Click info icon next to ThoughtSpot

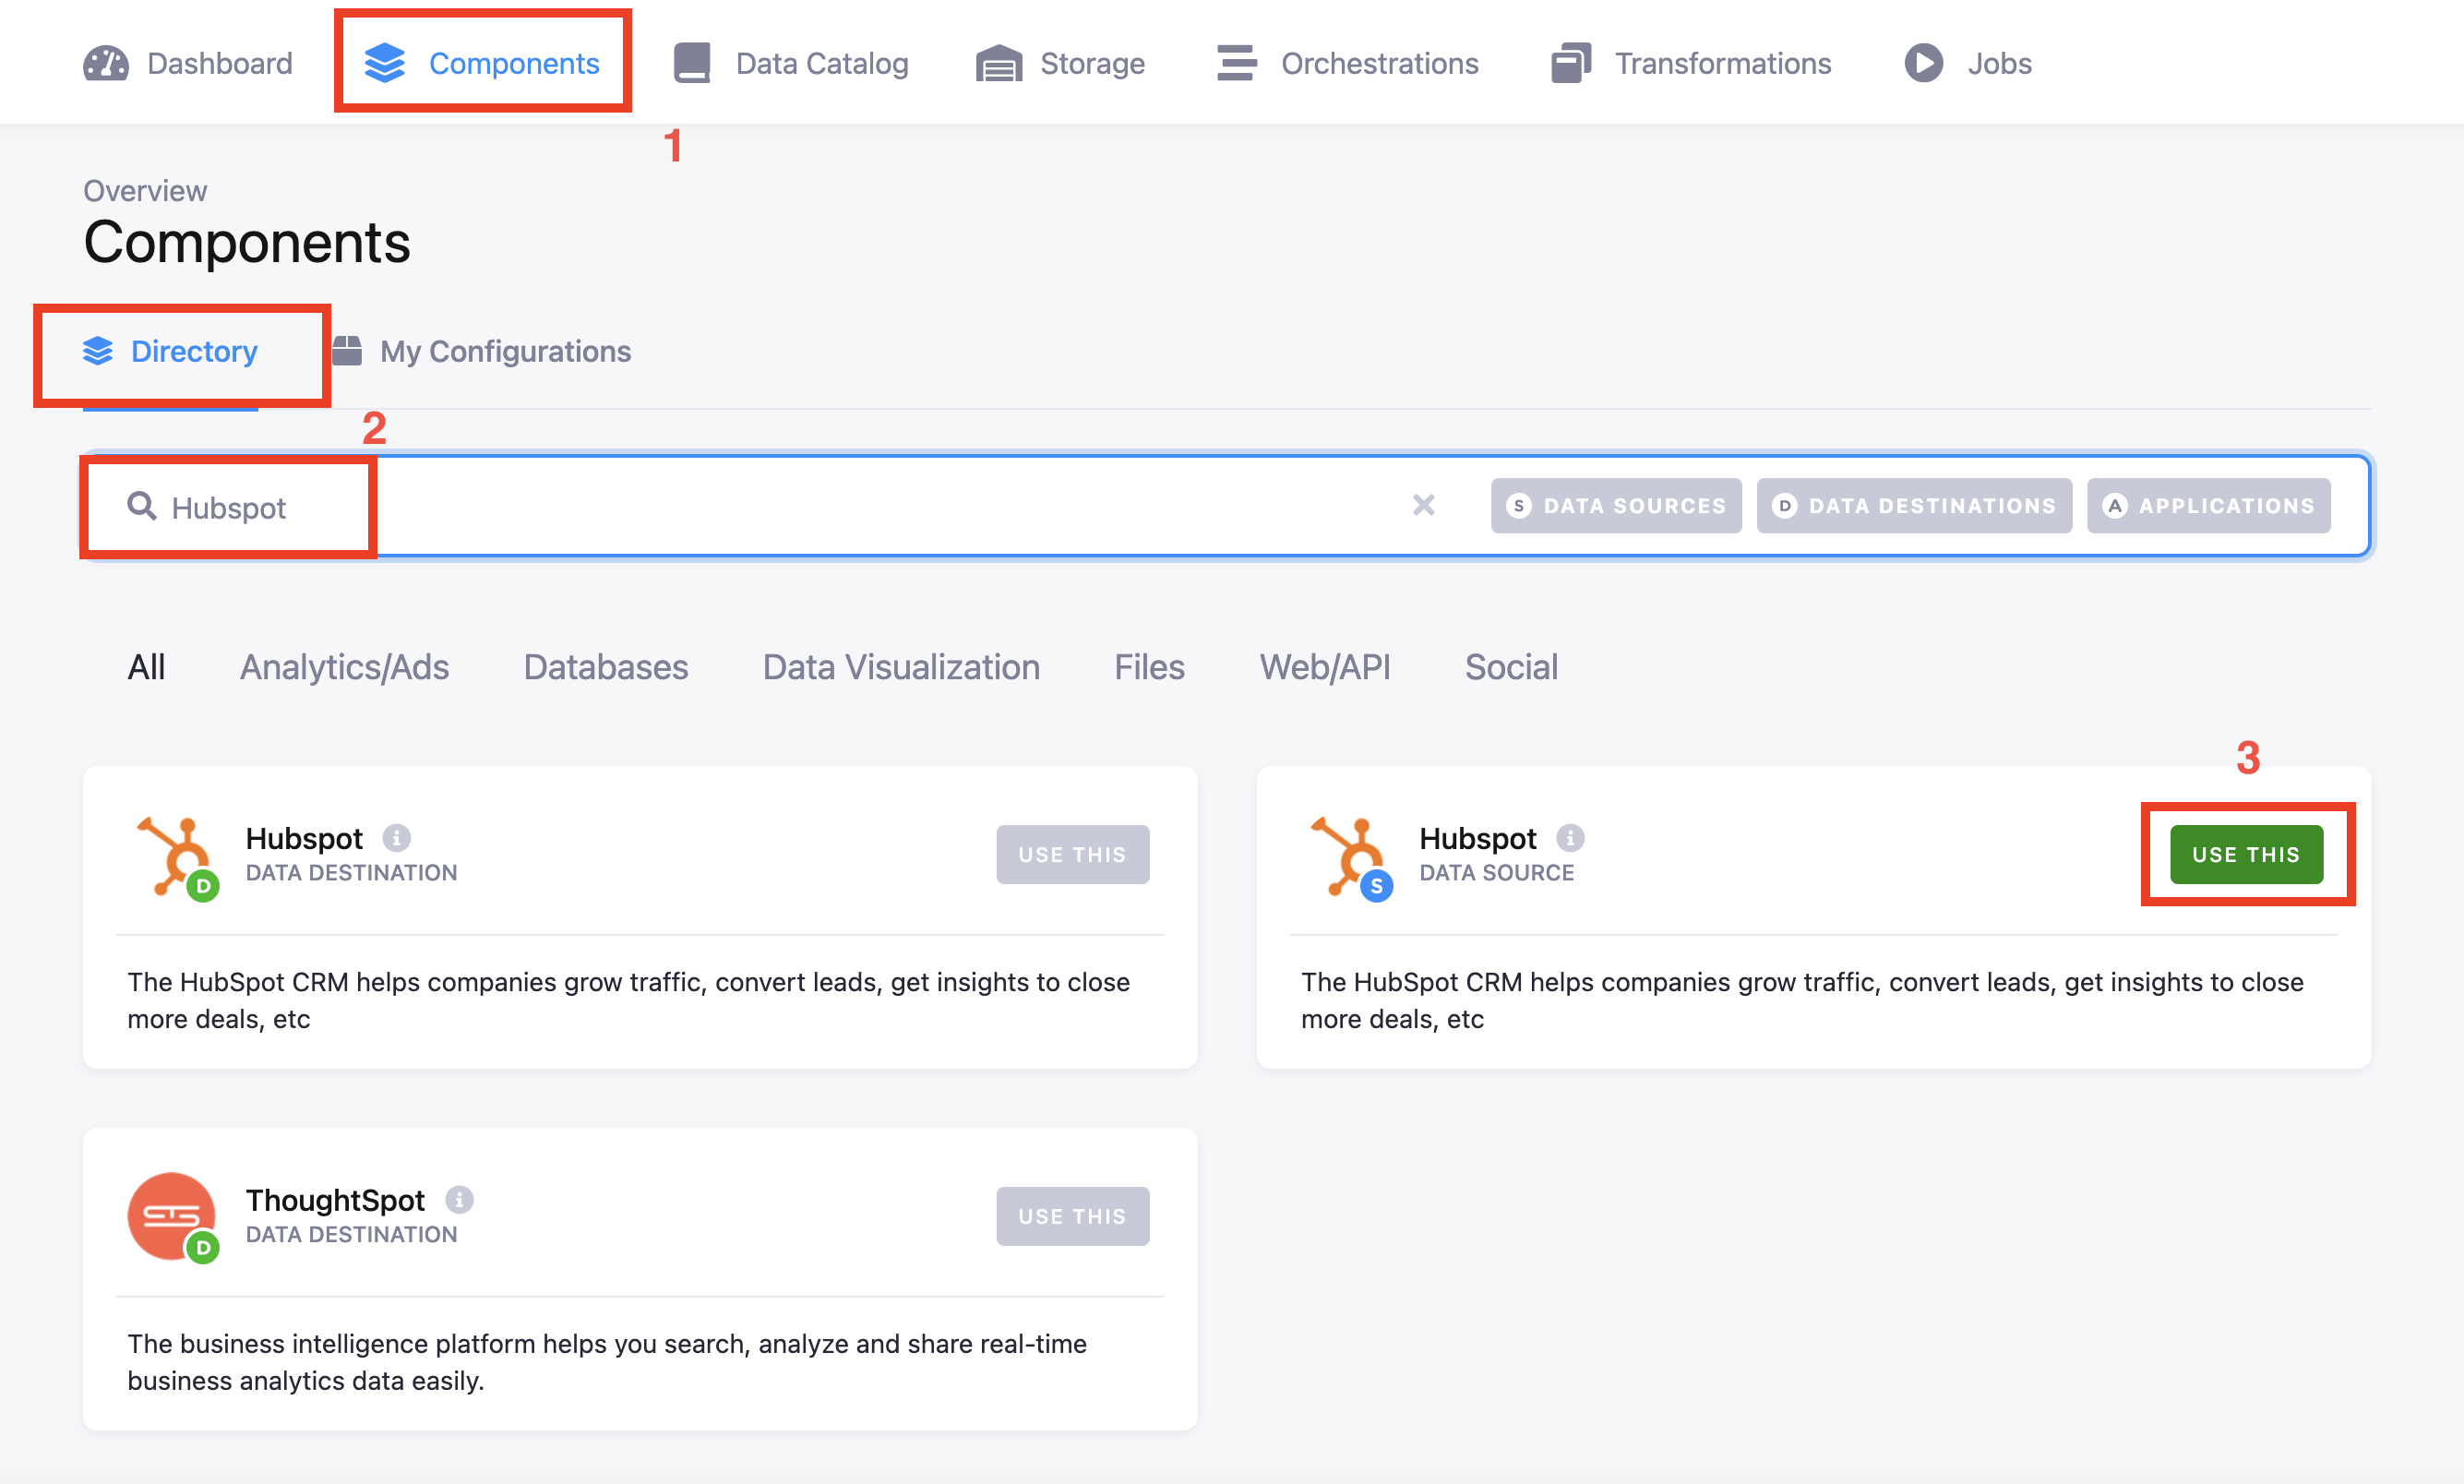pos(459,1199)
